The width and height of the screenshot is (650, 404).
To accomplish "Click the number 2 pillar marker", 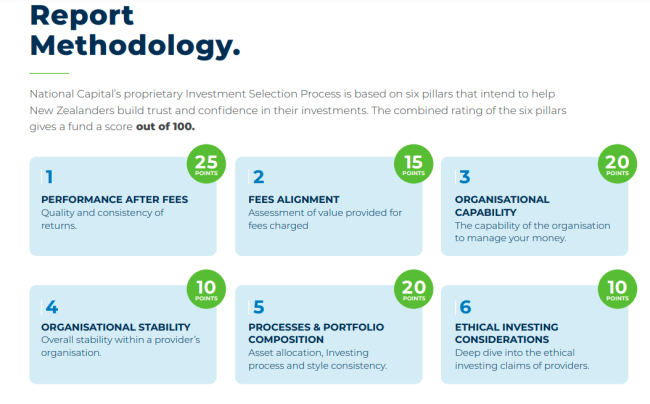I will [x=258, y=177].
